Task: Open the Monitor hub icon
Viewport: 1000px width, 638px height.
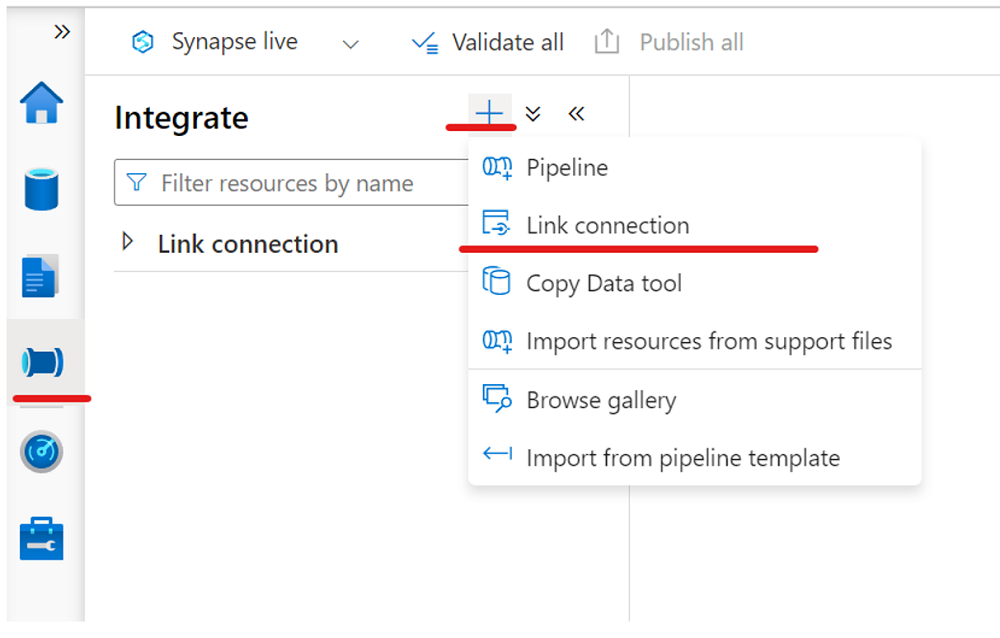Action: pos(42,452)
